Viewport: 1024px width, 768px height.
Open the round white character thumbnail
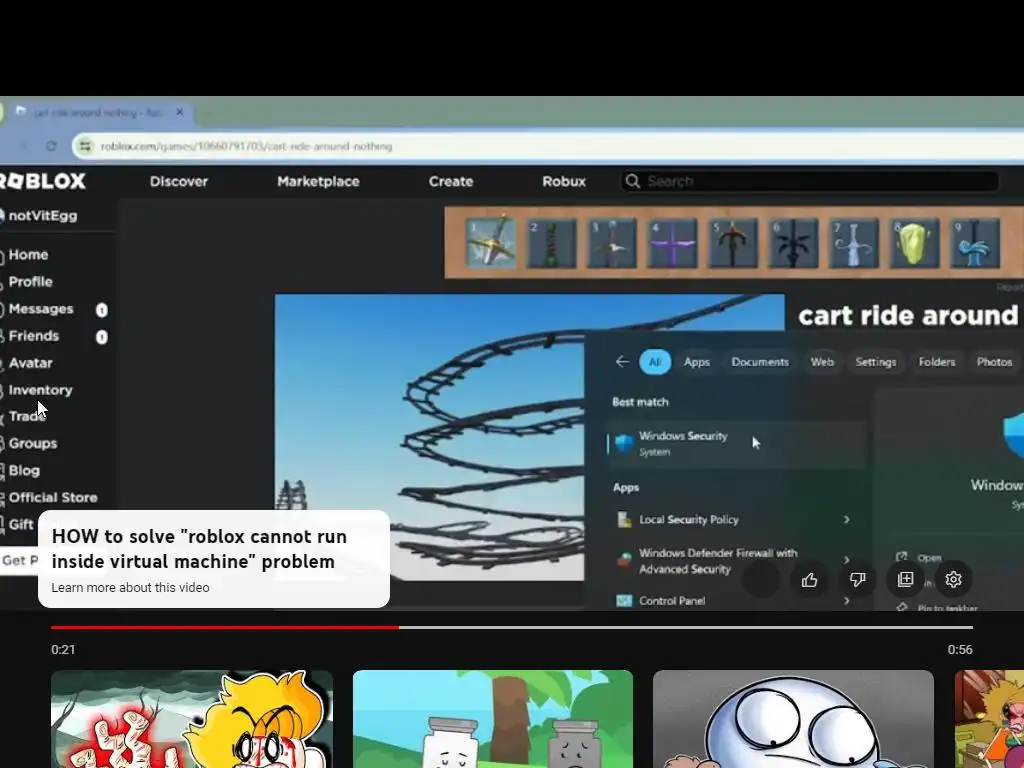click(x=793, y=719)
